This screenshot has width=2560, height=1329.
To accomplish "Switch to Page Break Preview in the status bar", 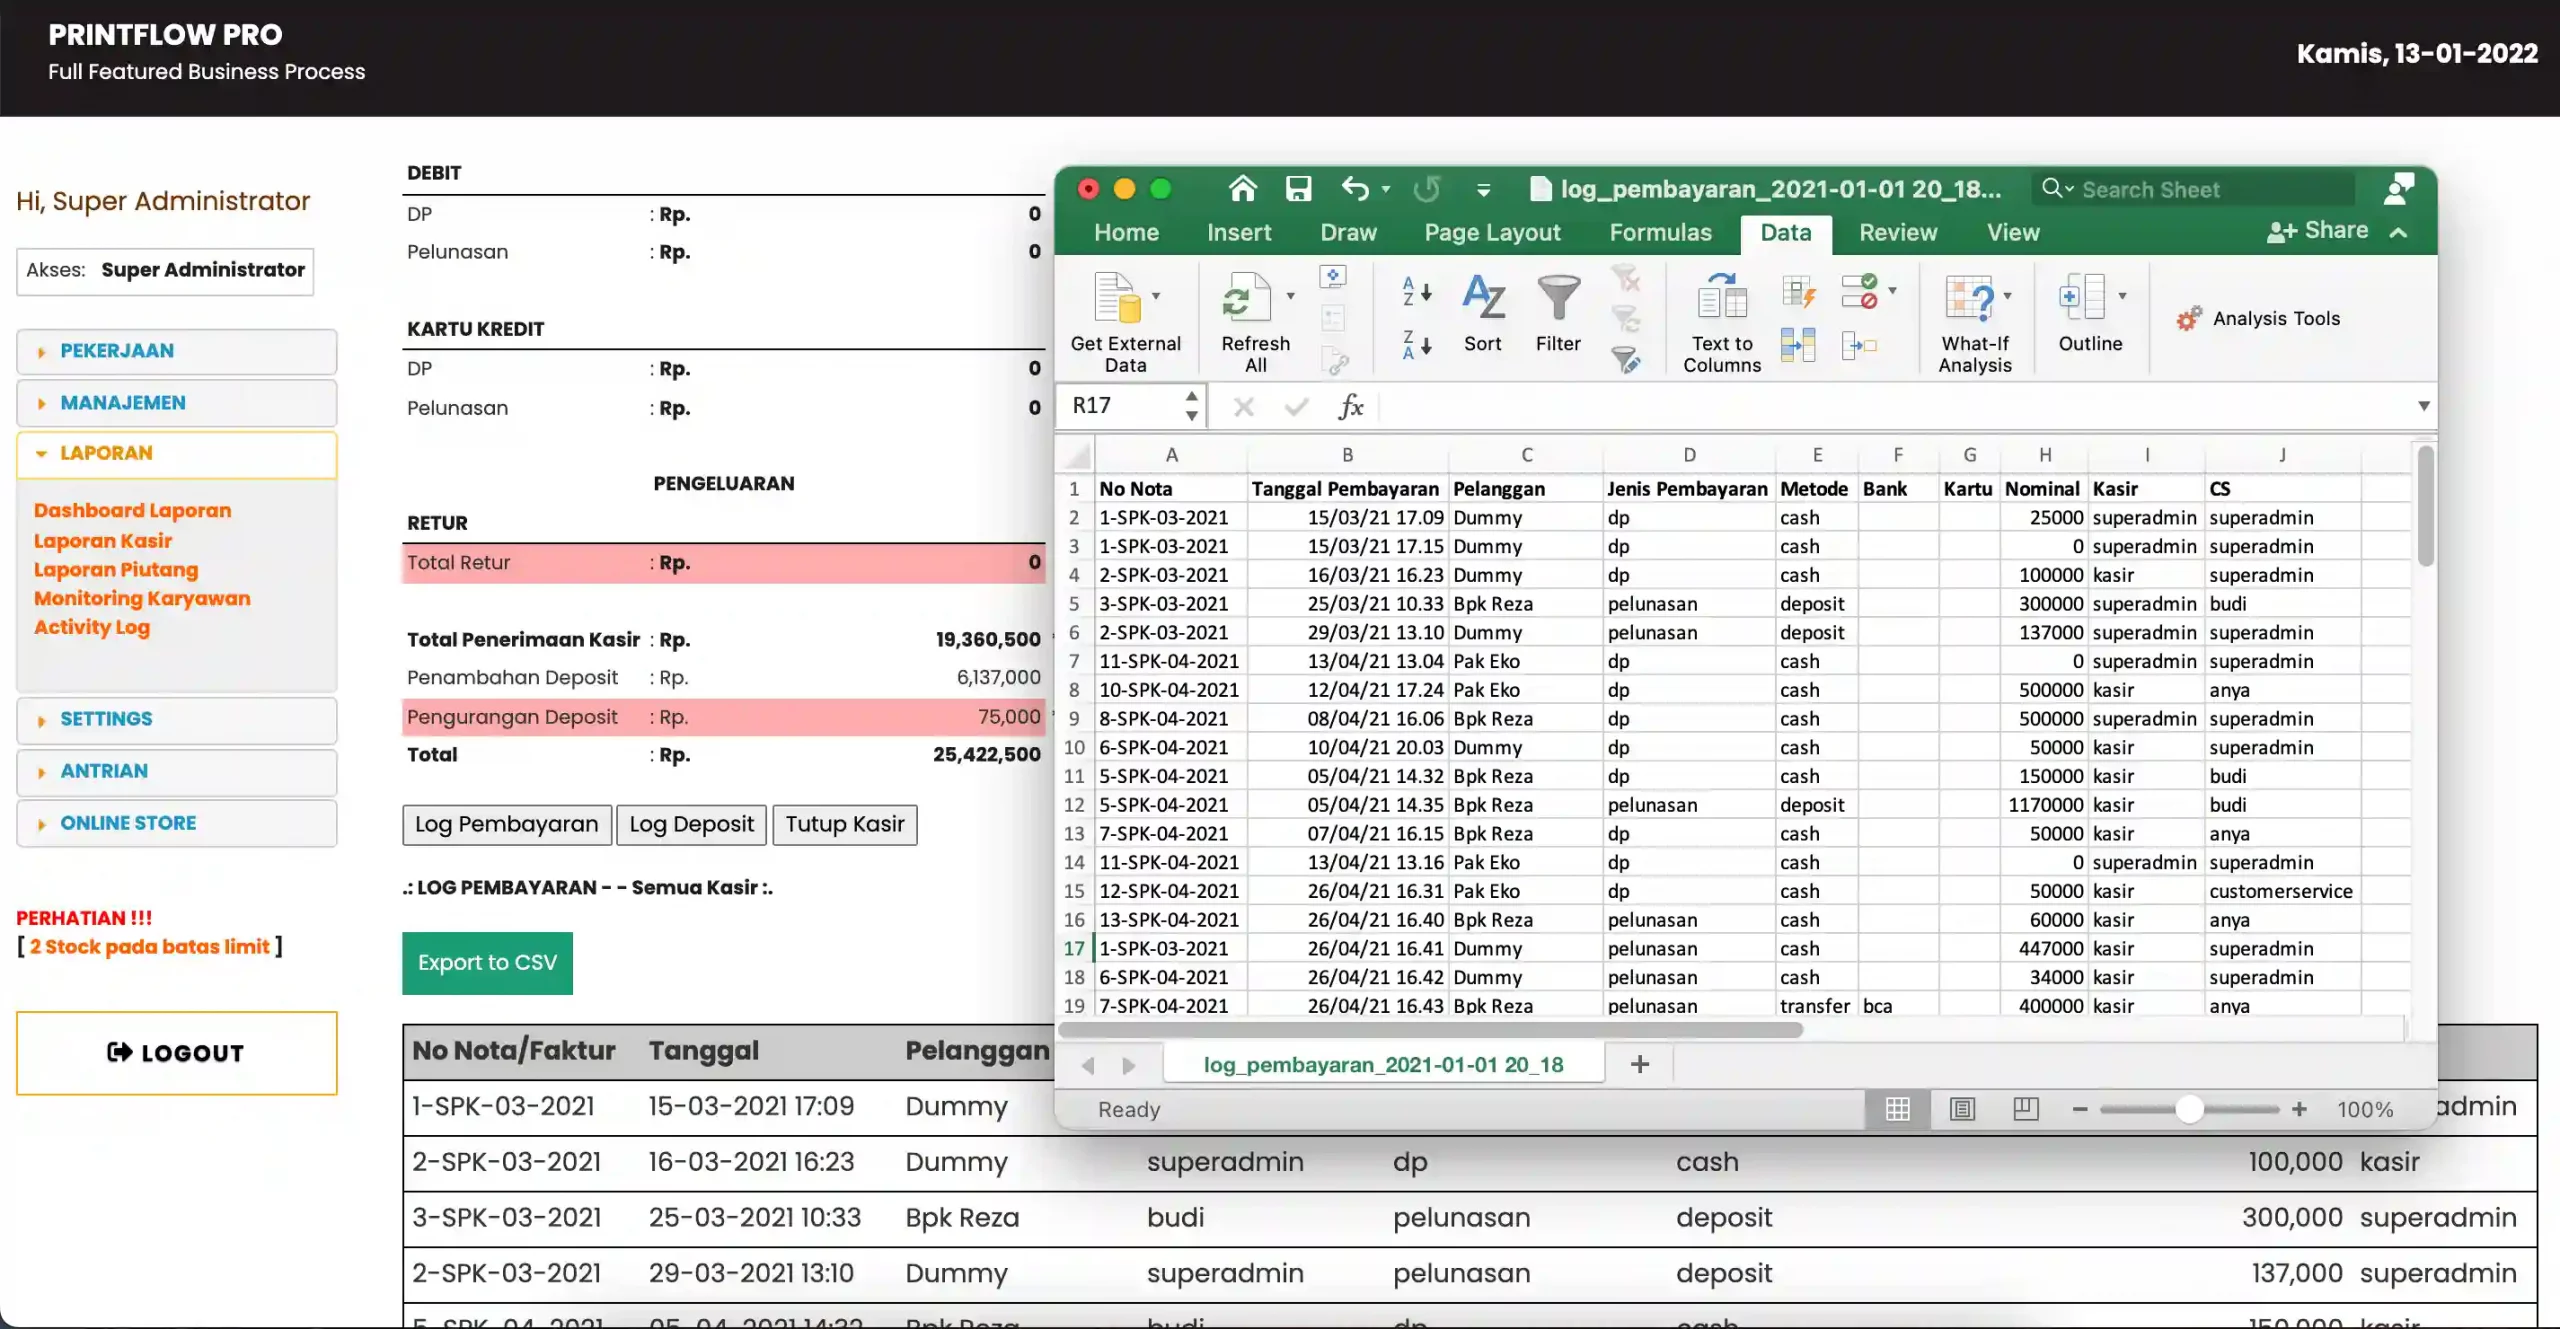I will tap(2026, 1108).
